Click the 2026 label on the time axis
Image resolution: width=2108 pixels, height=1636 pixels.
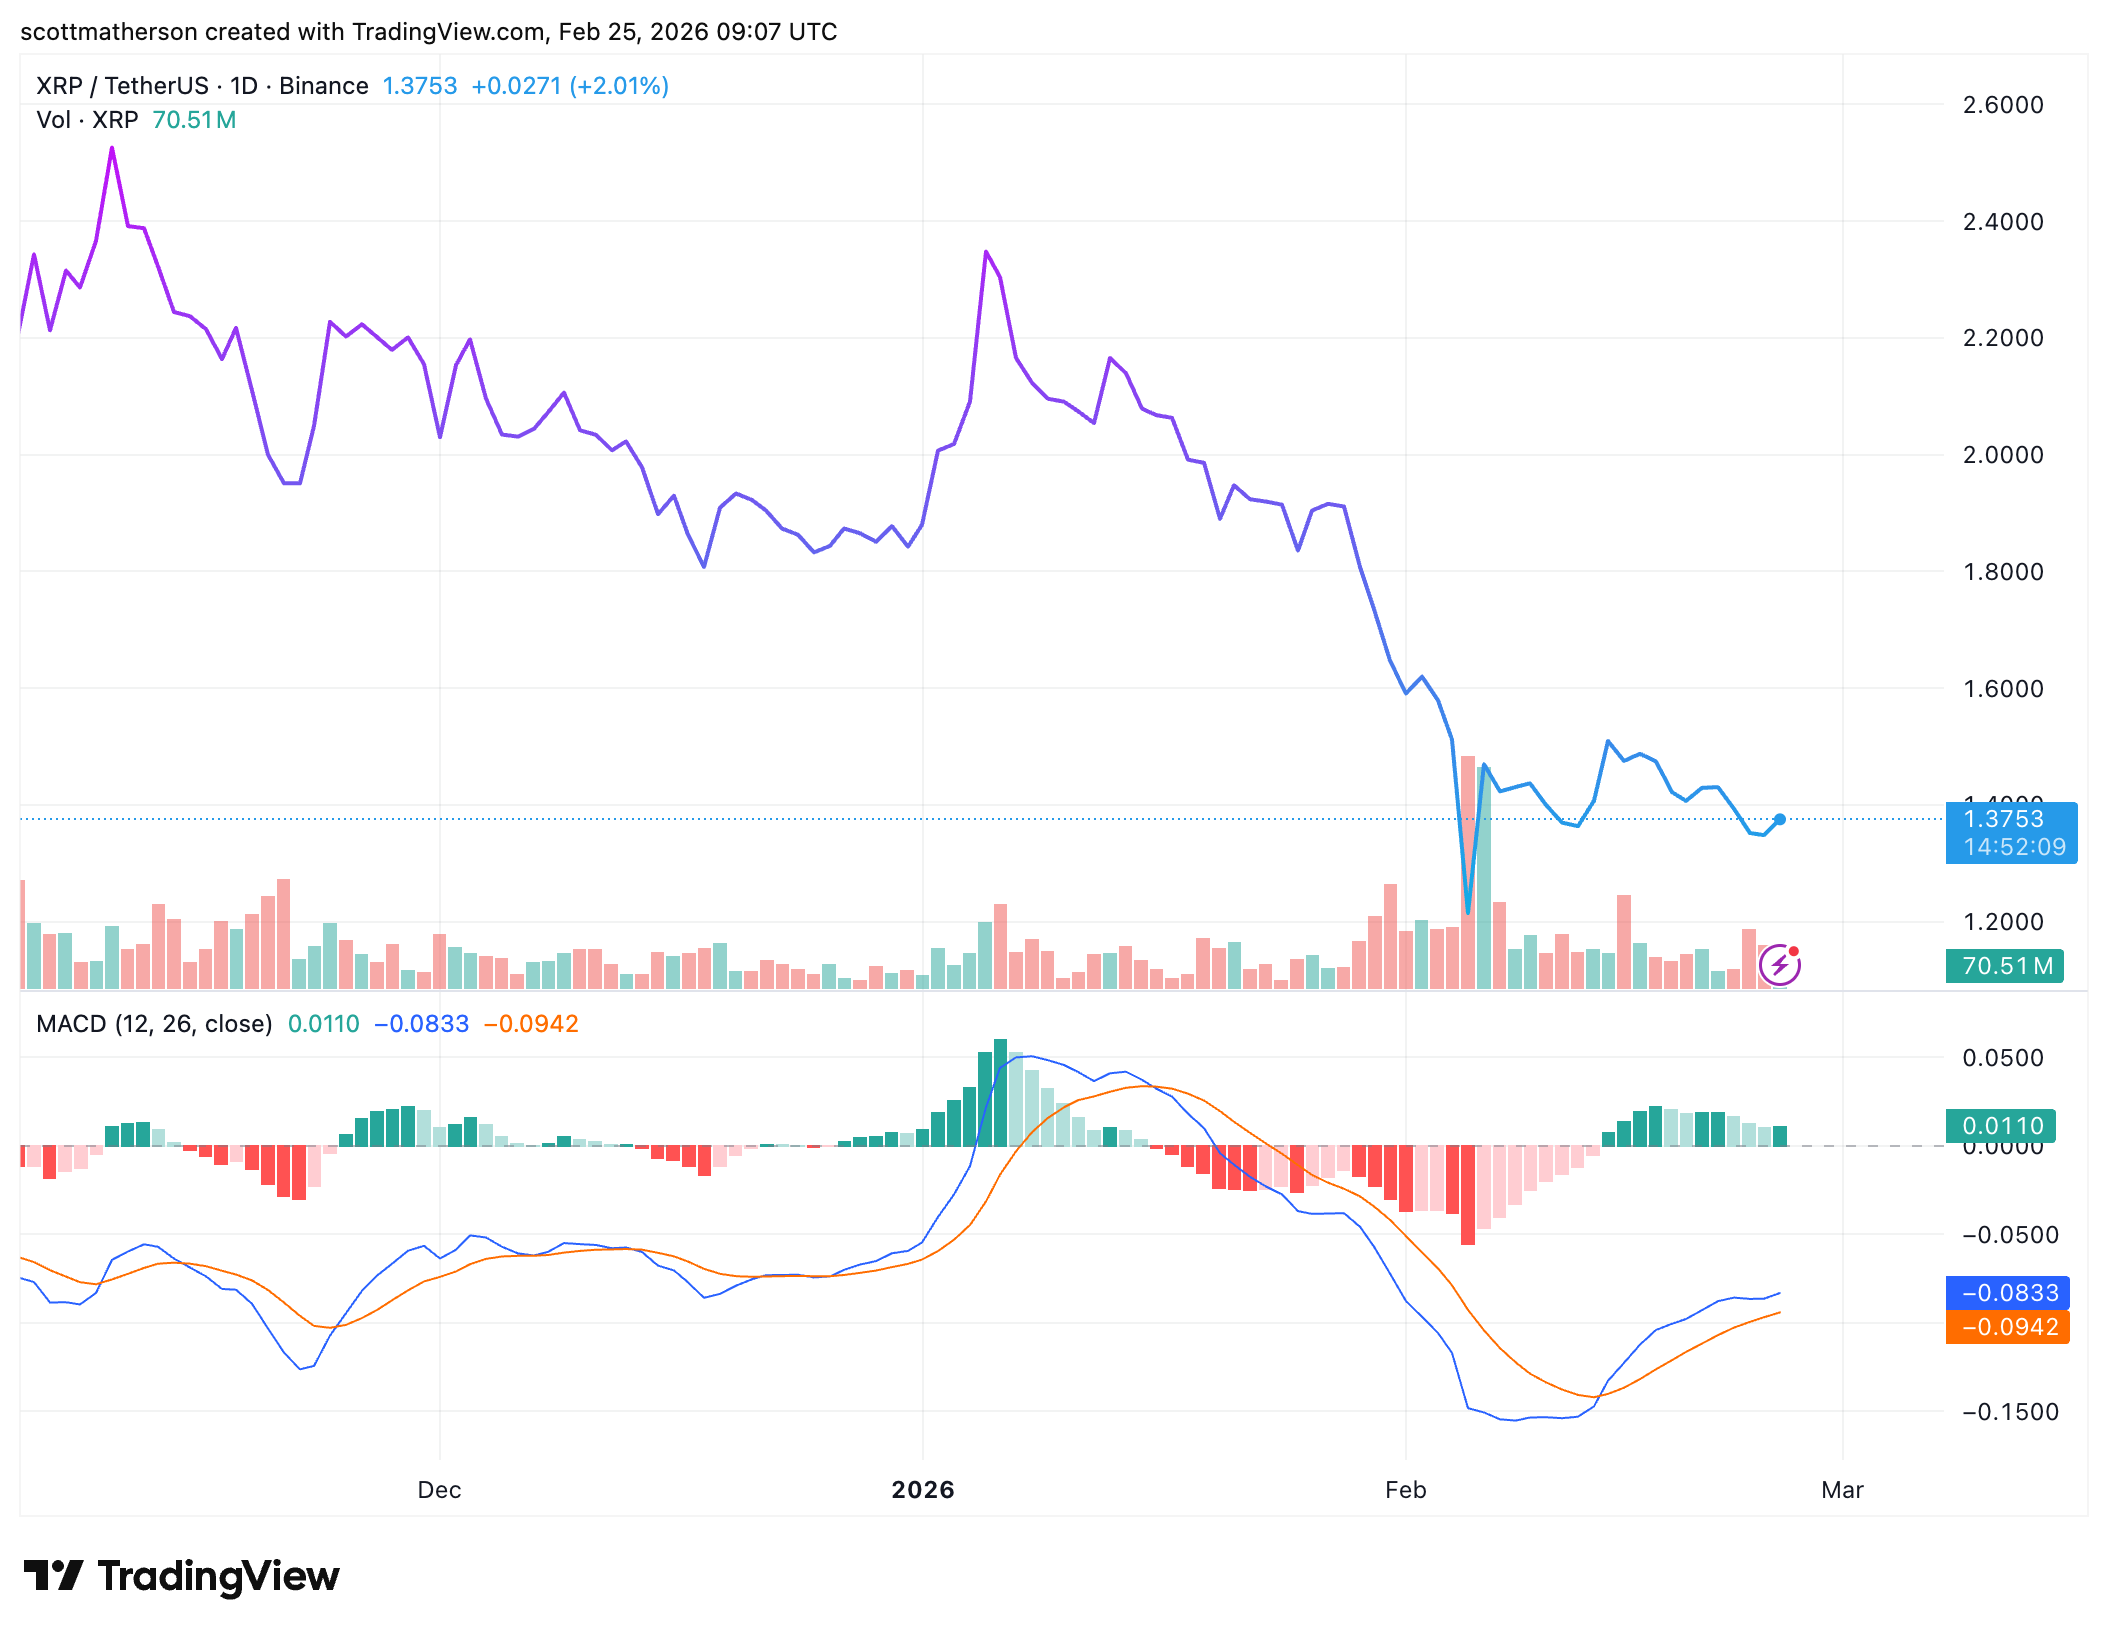tap(921, 1489)
